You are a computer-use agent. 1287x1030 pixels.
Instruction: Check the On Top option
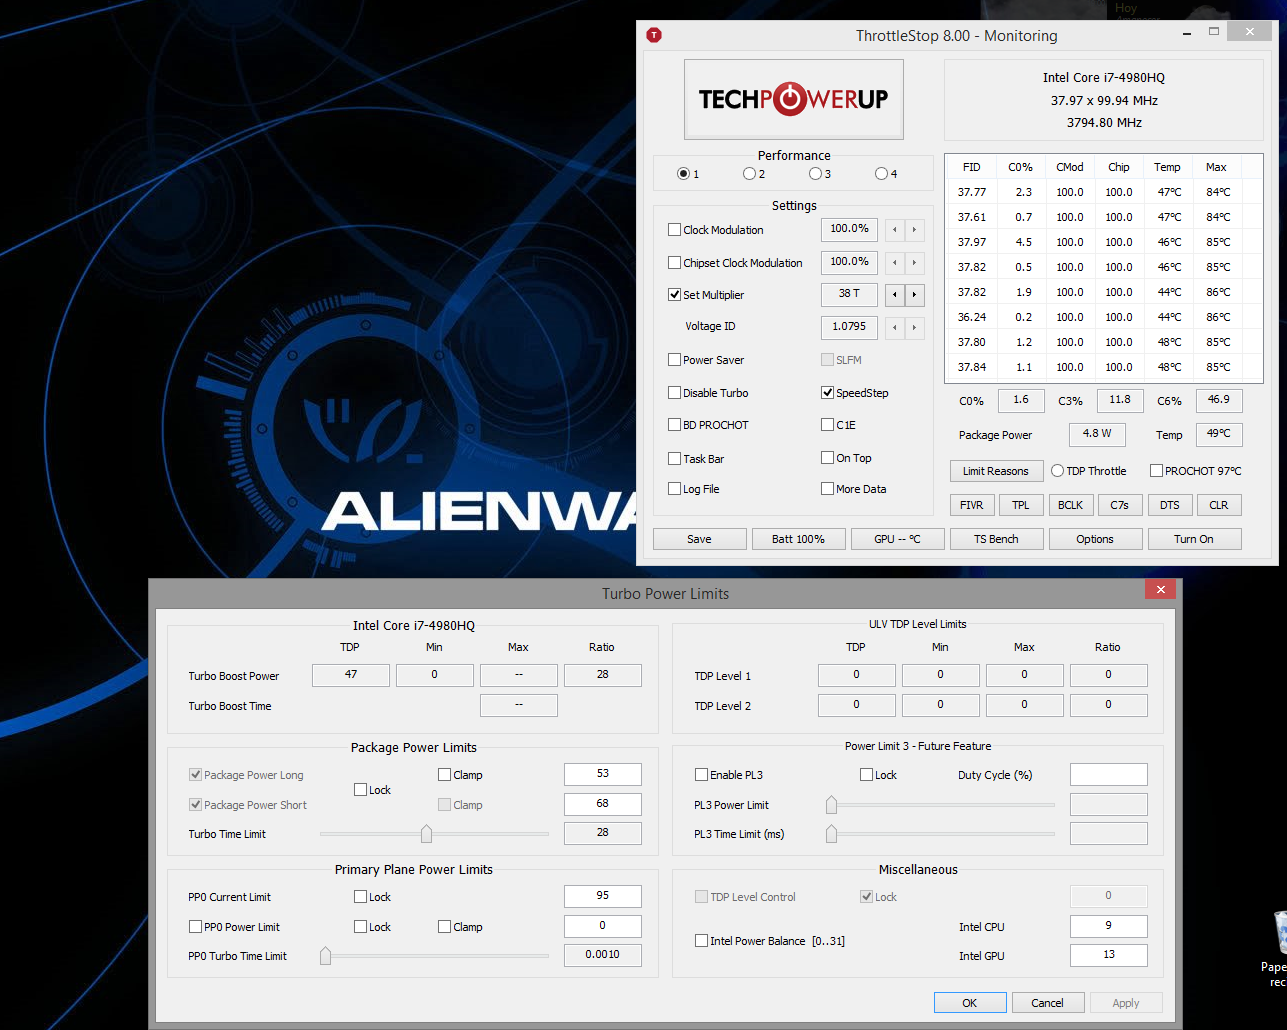[x=828, y=458]
